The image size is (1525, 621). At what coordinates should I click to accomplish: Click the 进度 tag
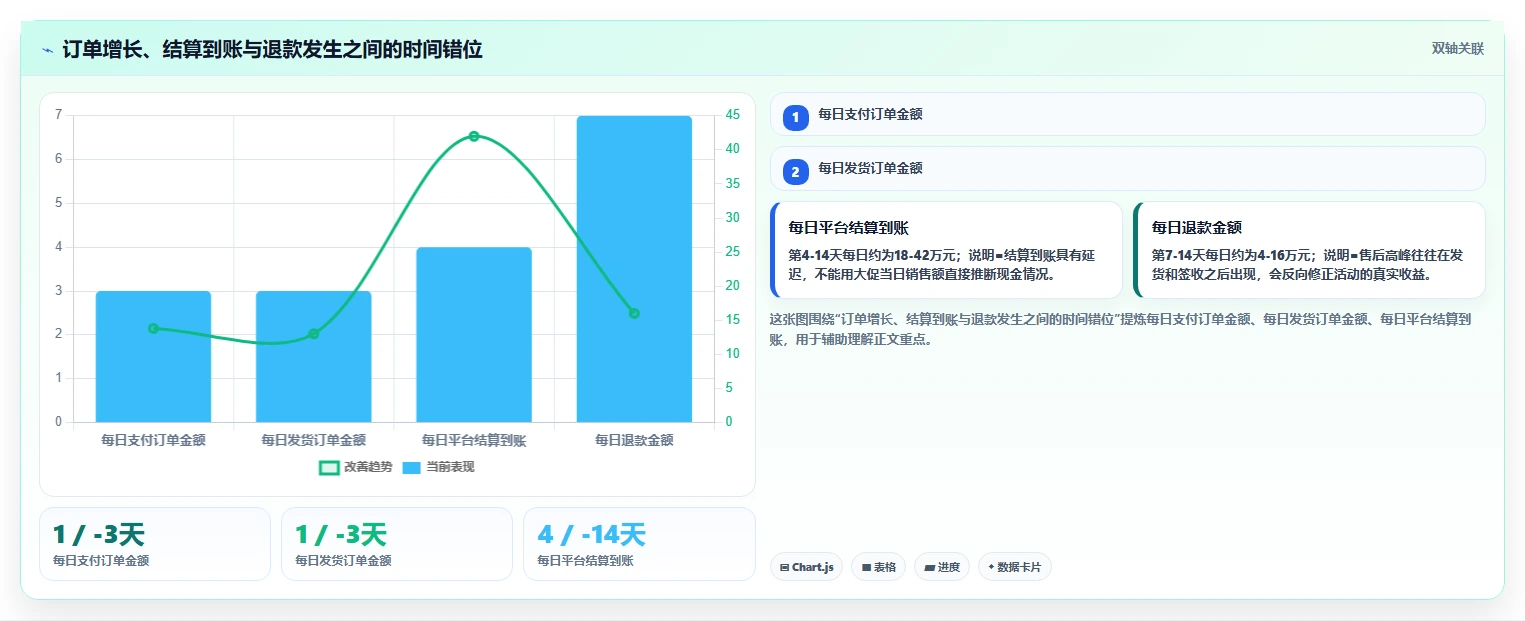coord(942,567)
